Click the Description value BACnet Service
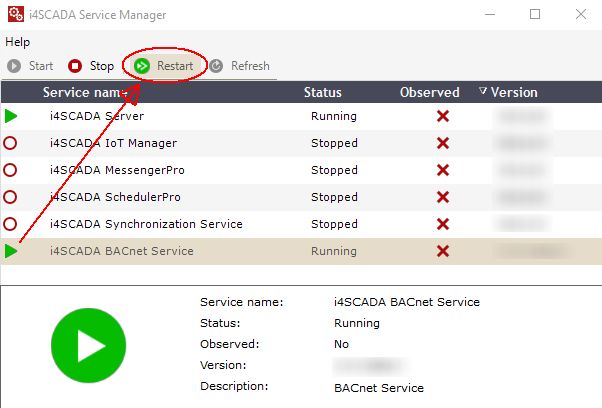 pos(379,388)
